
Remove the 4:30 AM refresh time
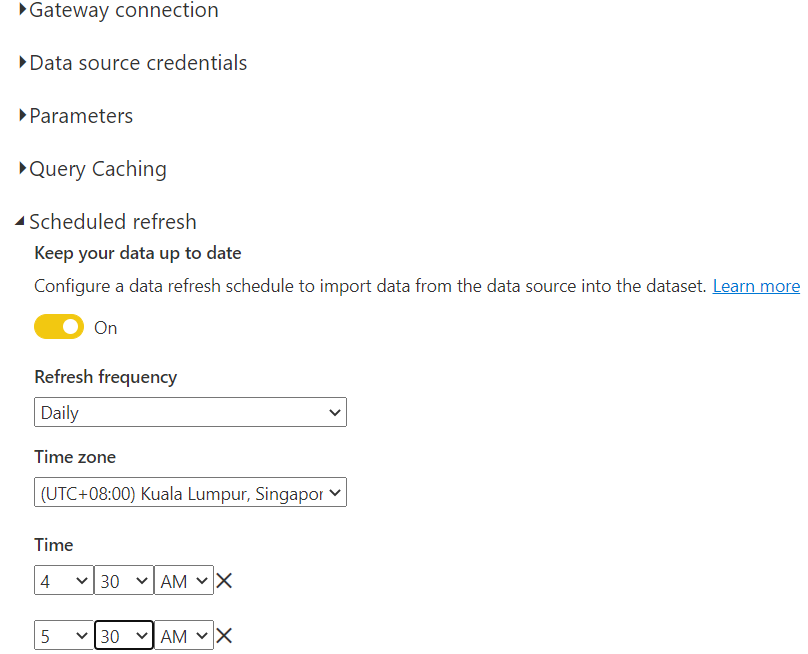point(224,581)
